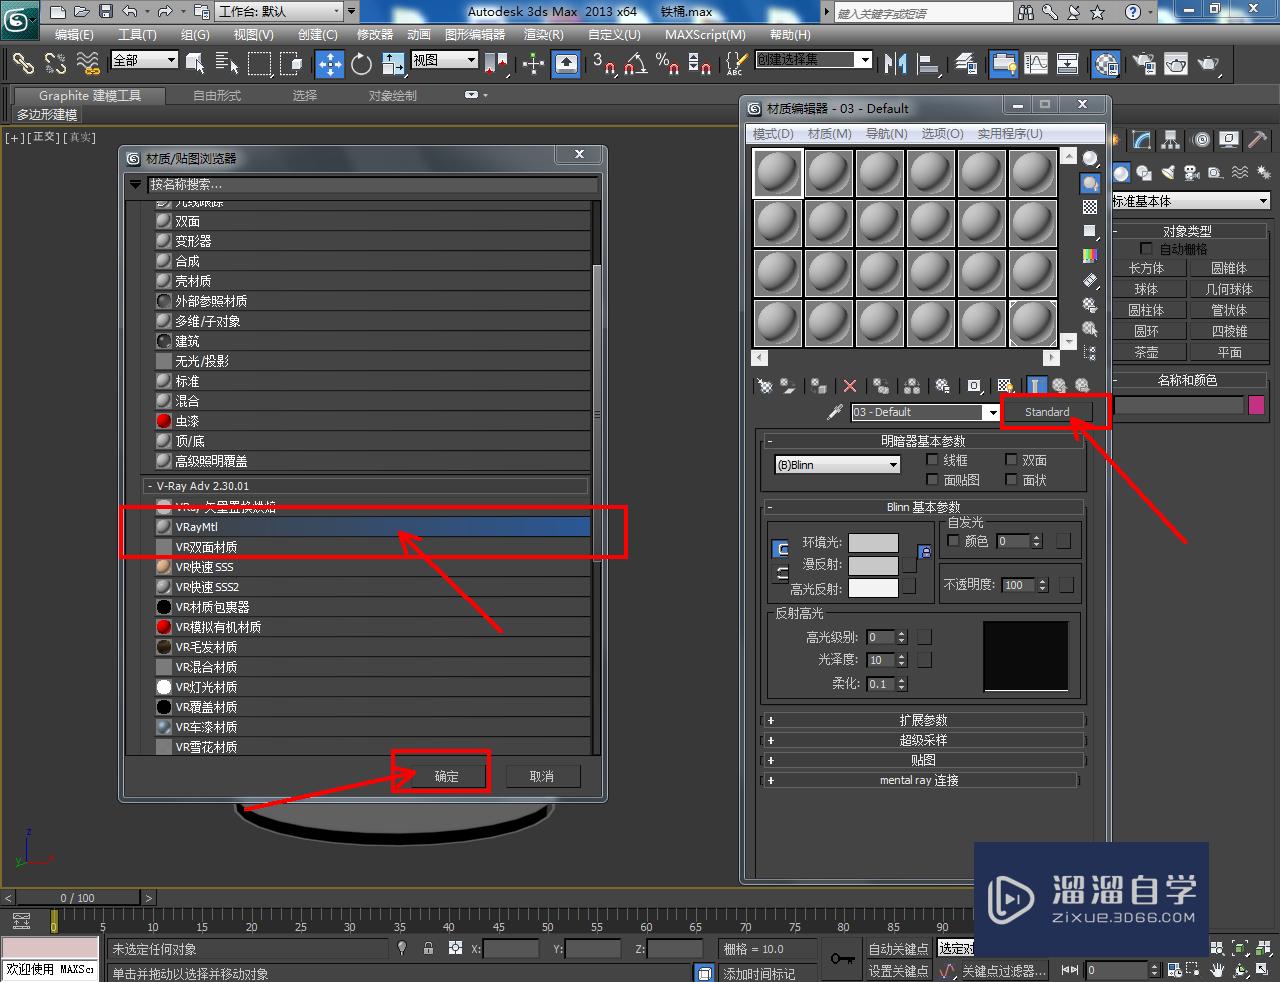The width and height of the screenshot is (1280, 982).
Task: Toggle Show Shaded Material in Viewport icon
Action: click(1005, 386)
